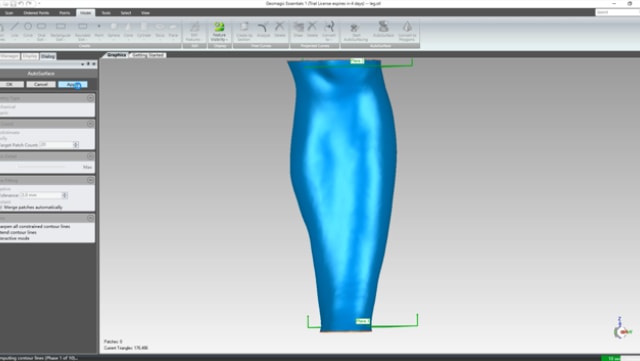Screen dimensions: 640x361
Task: Click the Convert to Polygons icon
Action: [407, 31]
